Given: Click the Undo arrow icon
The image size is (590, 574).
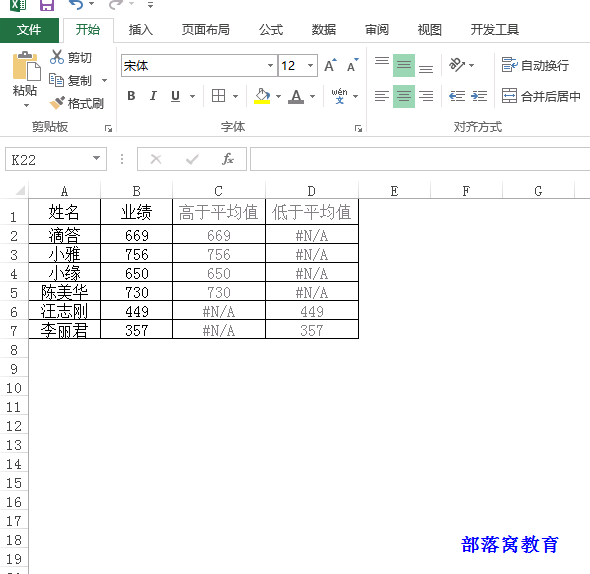Looking at the screenshot, I should (x=76, y=5).
